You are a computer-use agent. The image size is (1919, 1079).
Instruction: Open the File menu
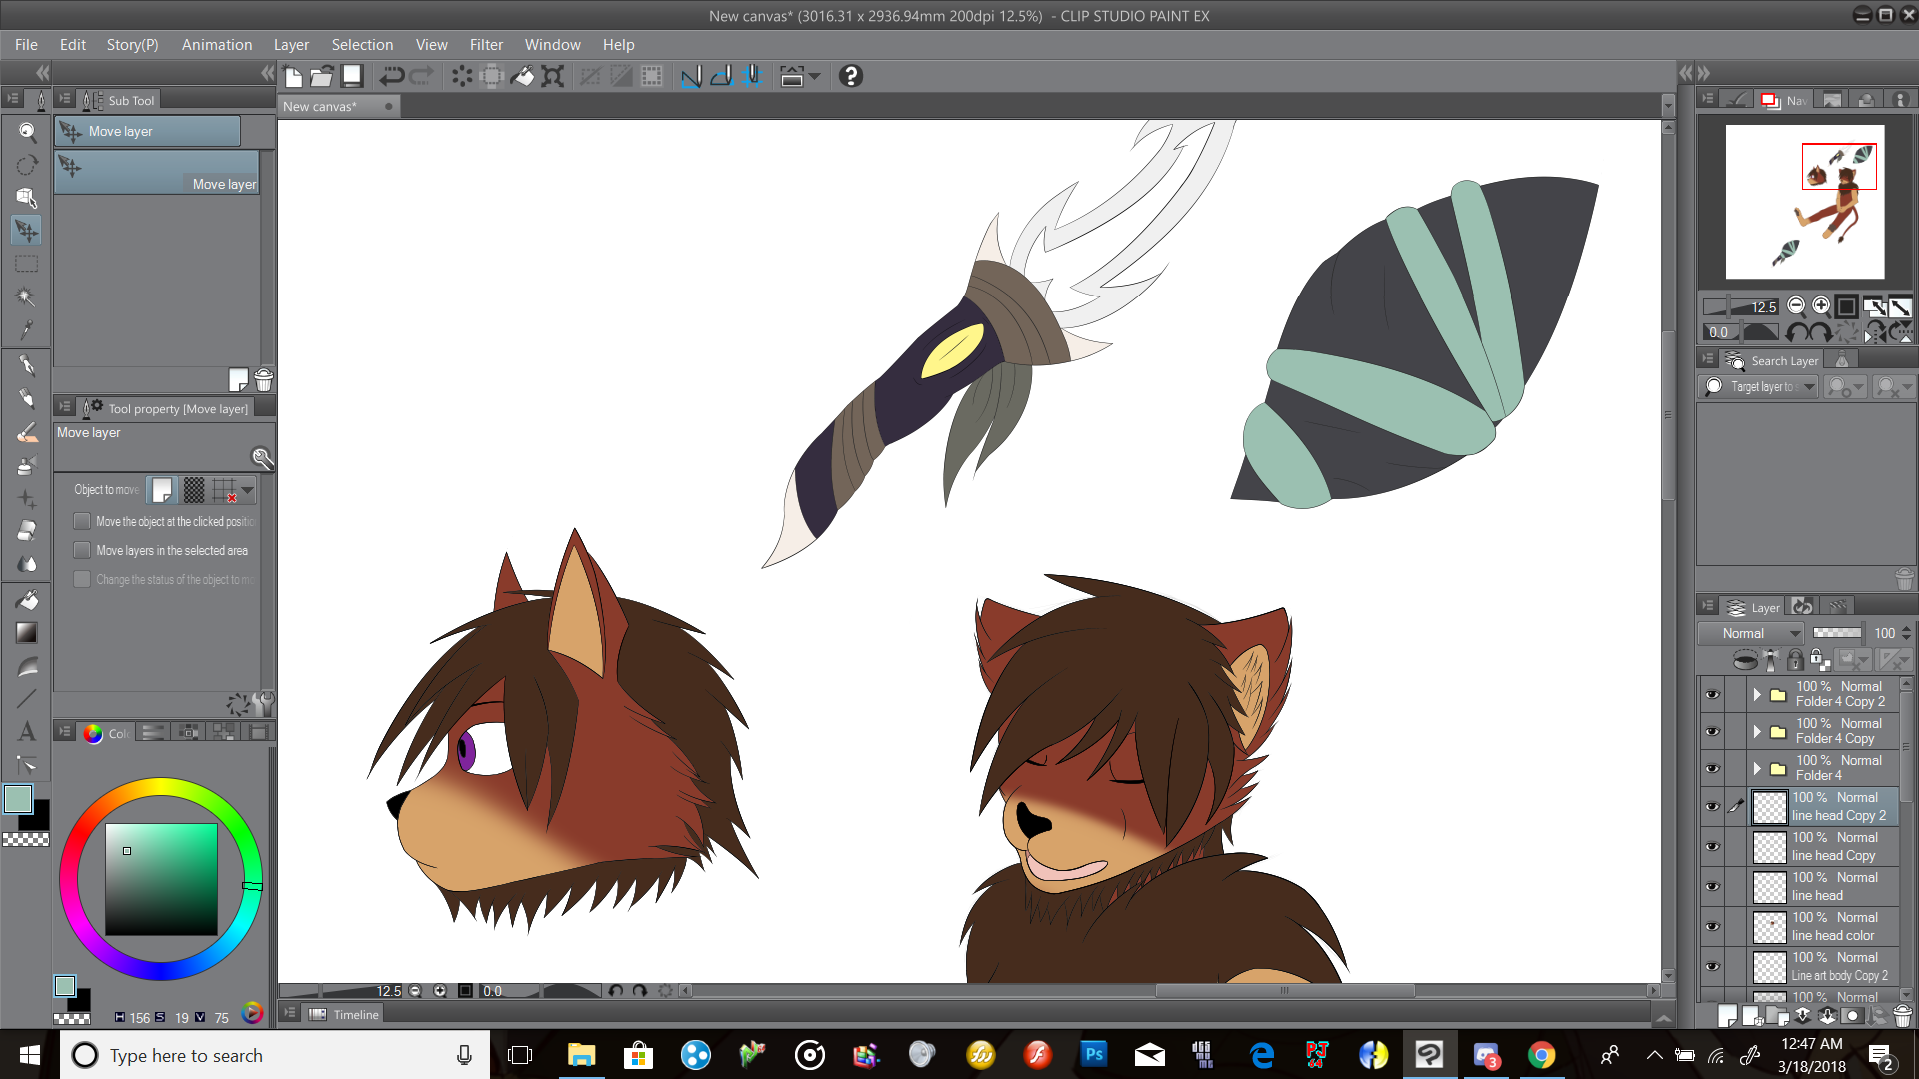point(27,45)
